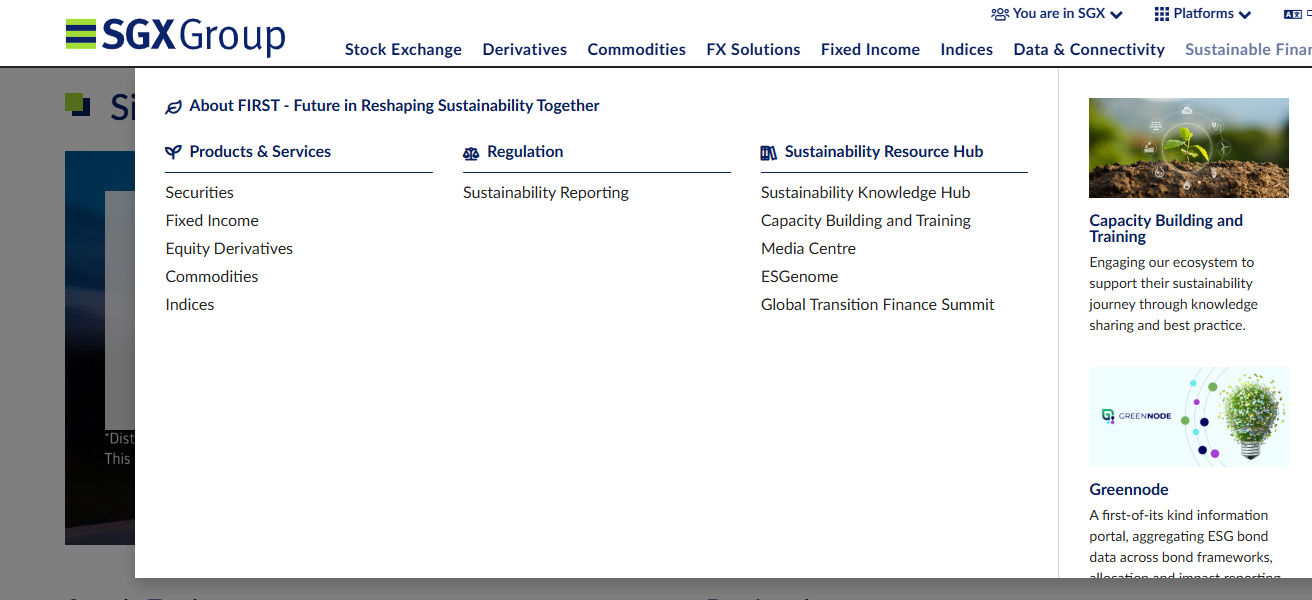Image resolution: width=1312 pixels, height=600 pixels.
Task: Open Global Transition Finance Summit
Action: pos(877,304)
